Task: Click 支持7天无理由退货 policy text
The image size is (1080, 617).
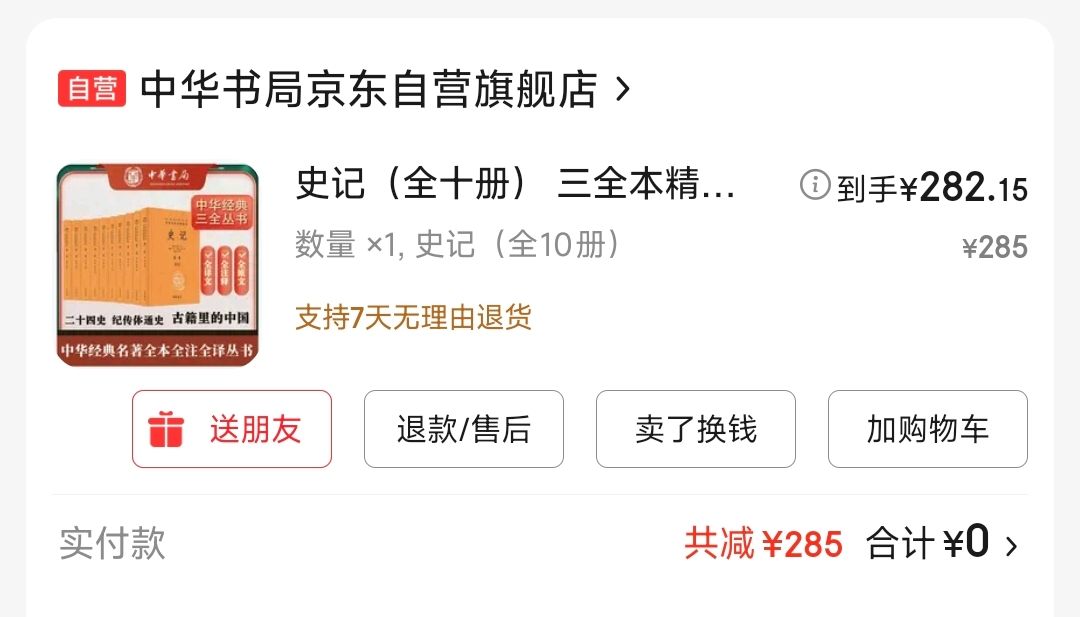Action: (413, 317)
